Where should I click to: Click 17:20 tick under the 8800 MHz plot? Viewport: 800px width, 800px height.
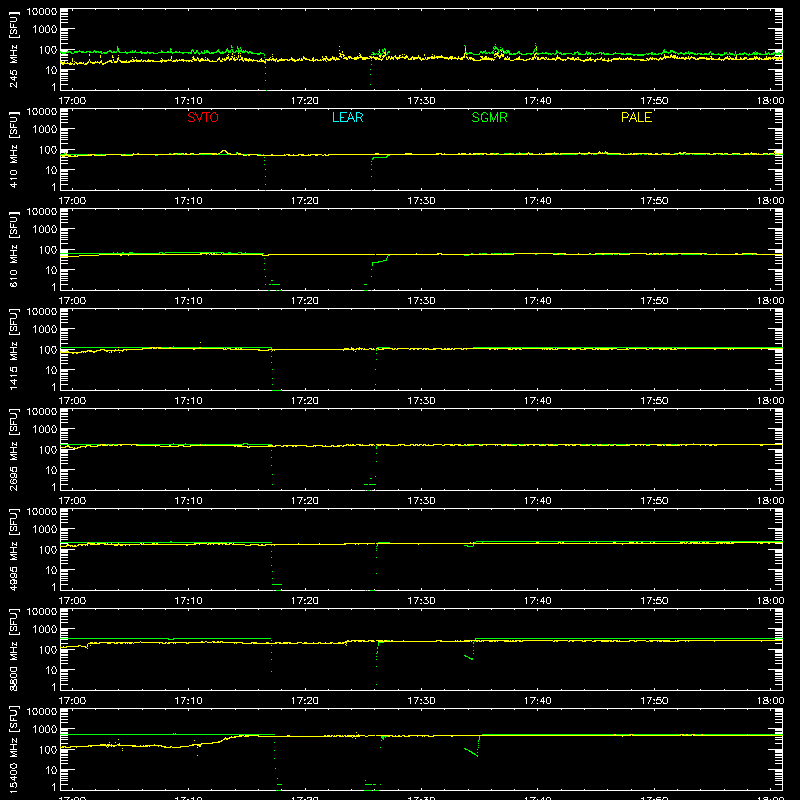pyautogui.click(x=305, y=701)
